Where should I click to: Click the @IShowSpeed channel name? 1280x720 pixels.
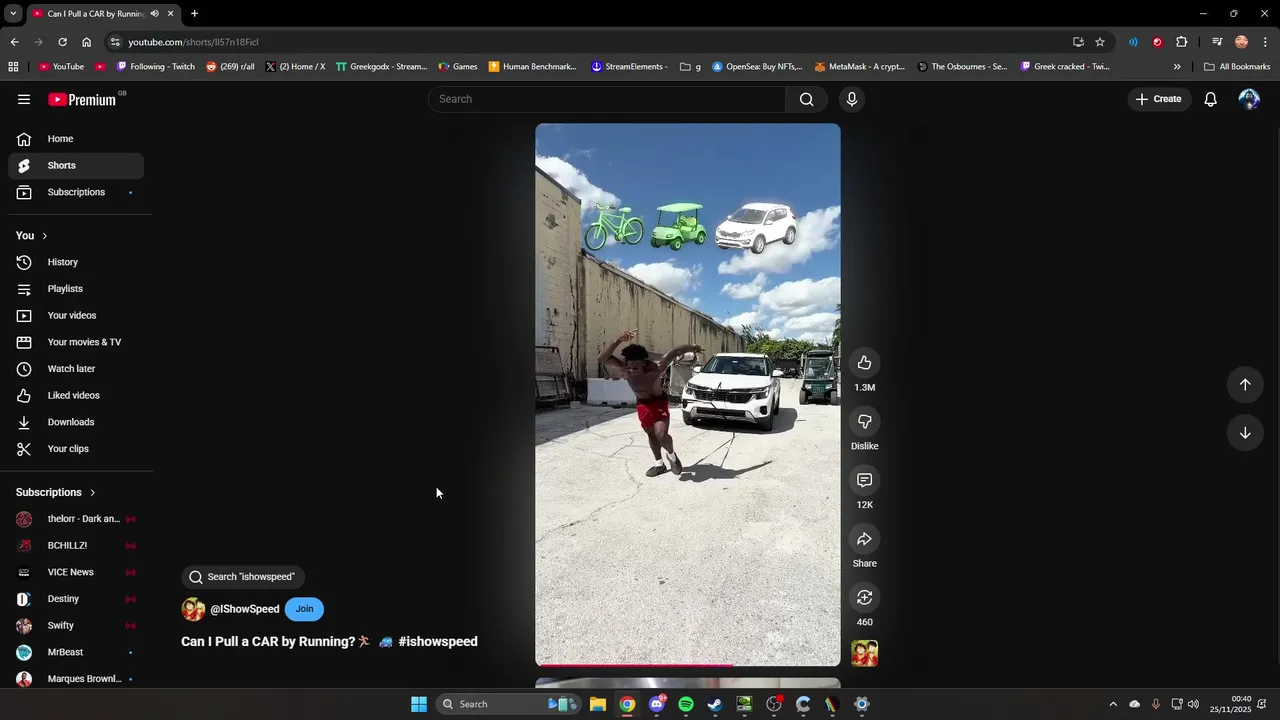(x=245, y=609)
